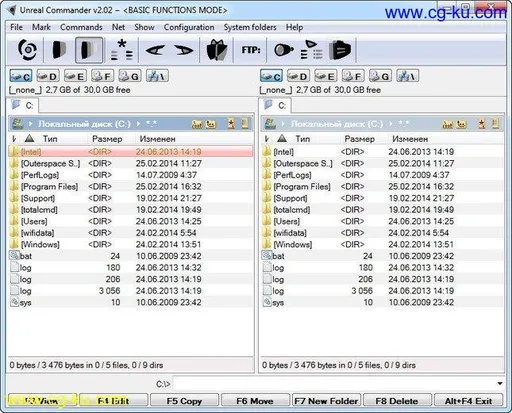Image resolution: width=512 pixels, height=413 pixels.
Task: Click the left panel C: tab
Action: (x=23, y=106)
